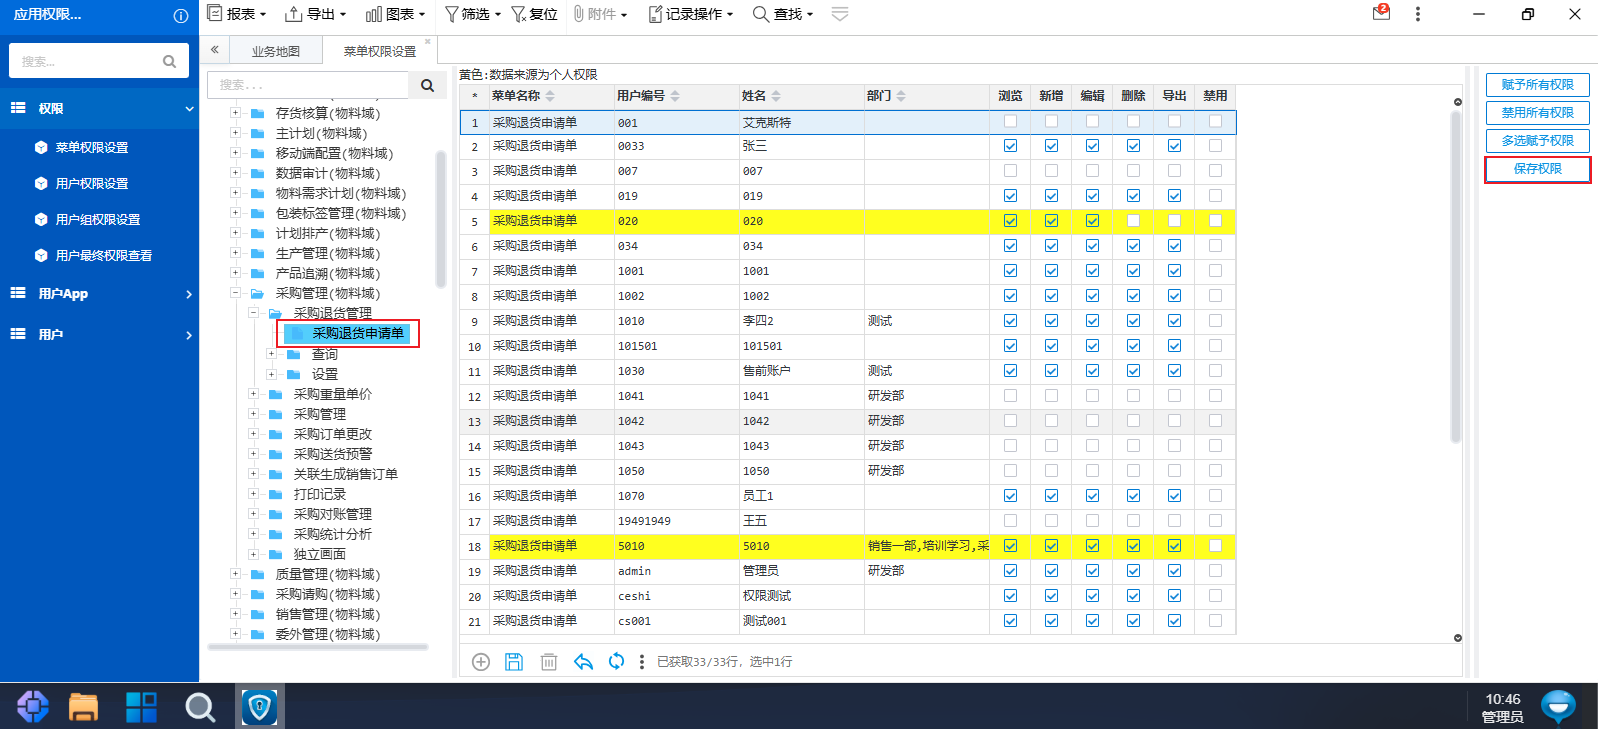1598x729 pixels.
Task: Open the bottom toolbar three-dot more options
Action: (642, 662)
